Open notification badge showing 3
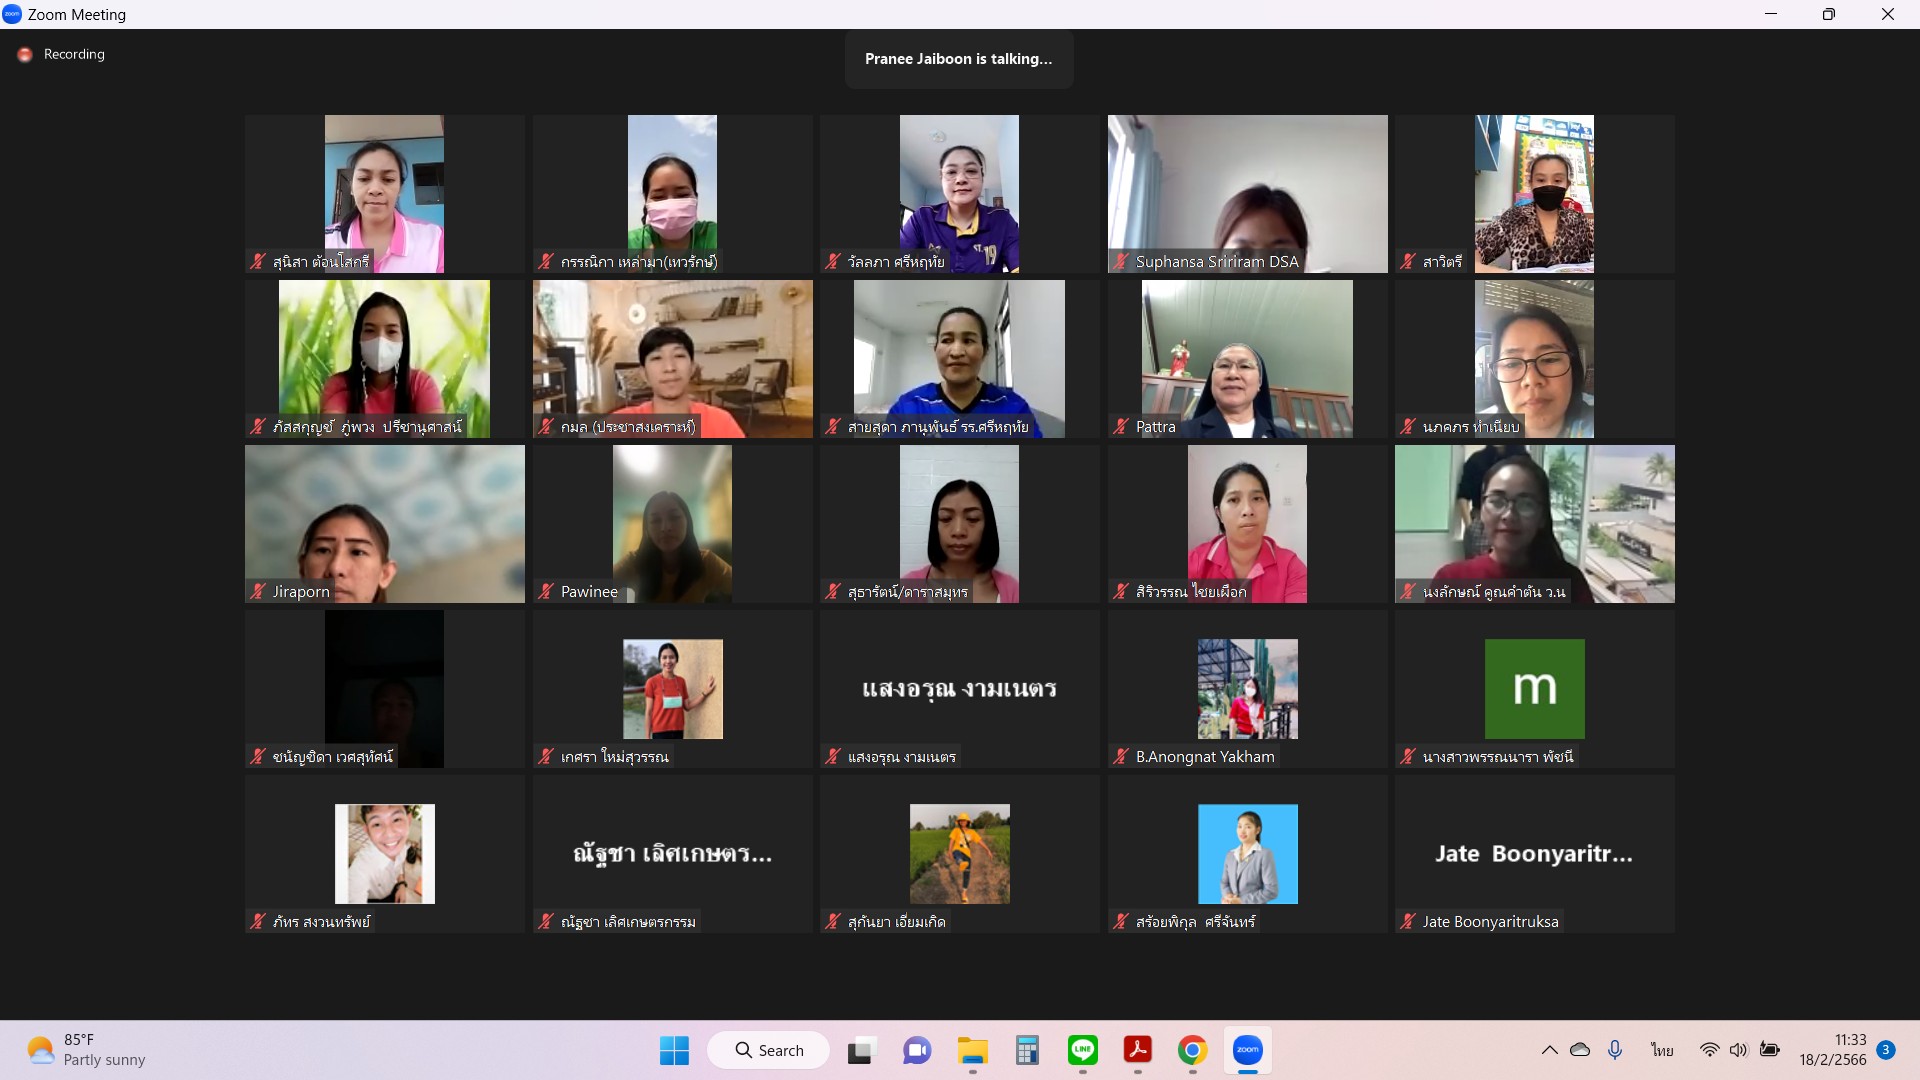 pos(1886,1050)
